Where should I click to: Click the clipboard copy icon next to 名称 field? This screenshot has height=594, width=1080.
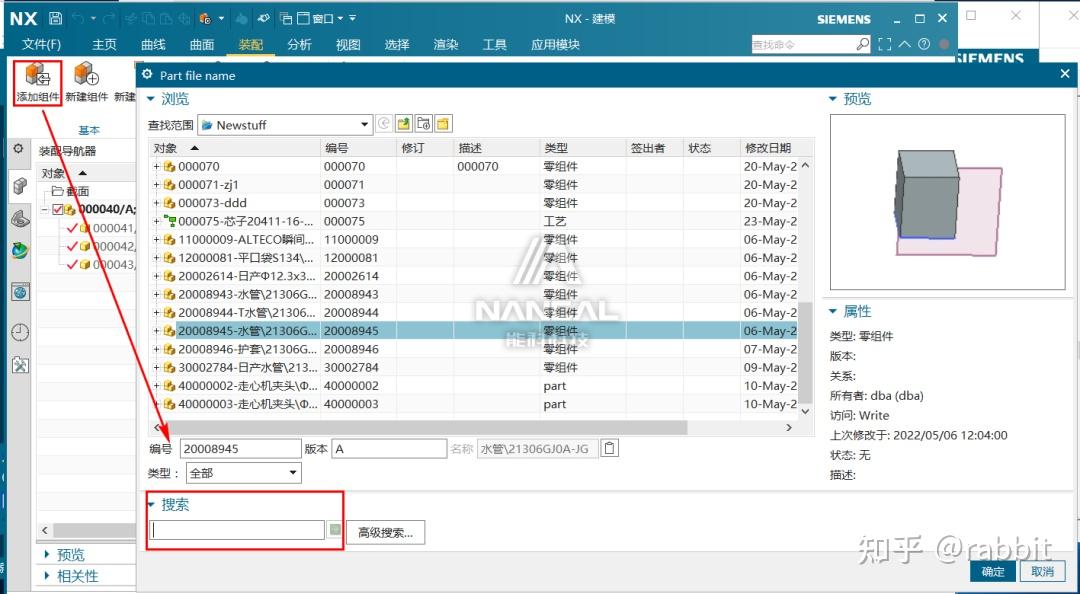tap(609, 448)
